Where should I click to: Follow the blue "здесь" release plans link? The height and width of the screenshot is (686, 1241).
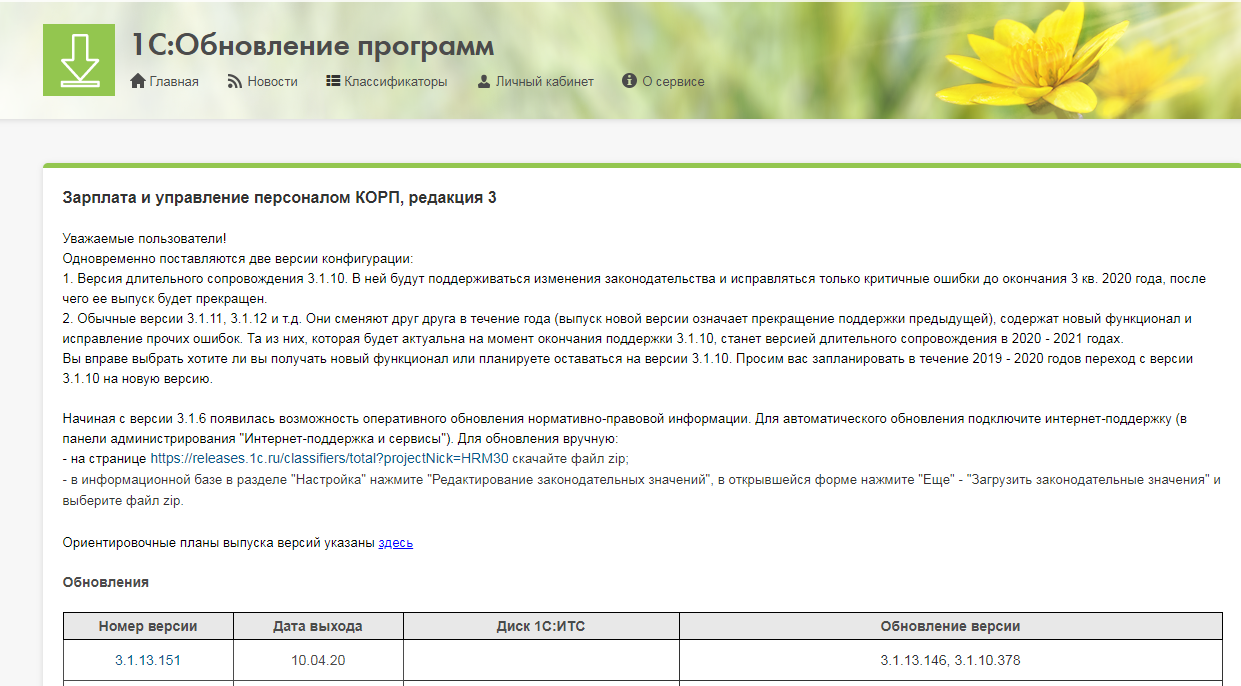(x=395, y=543)
